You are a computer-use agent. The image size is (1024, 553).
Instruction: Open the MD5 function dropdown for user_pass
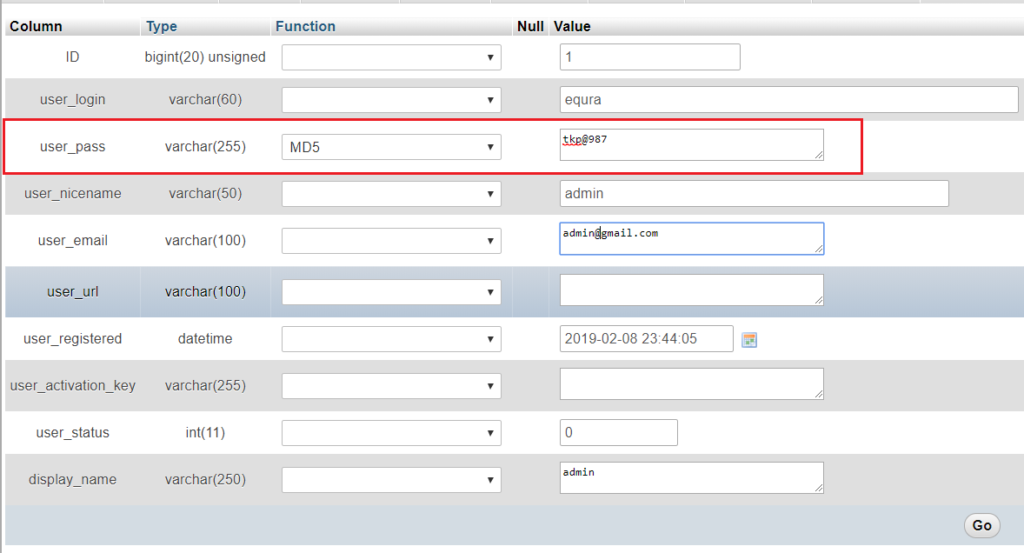(x=391, y=147)
